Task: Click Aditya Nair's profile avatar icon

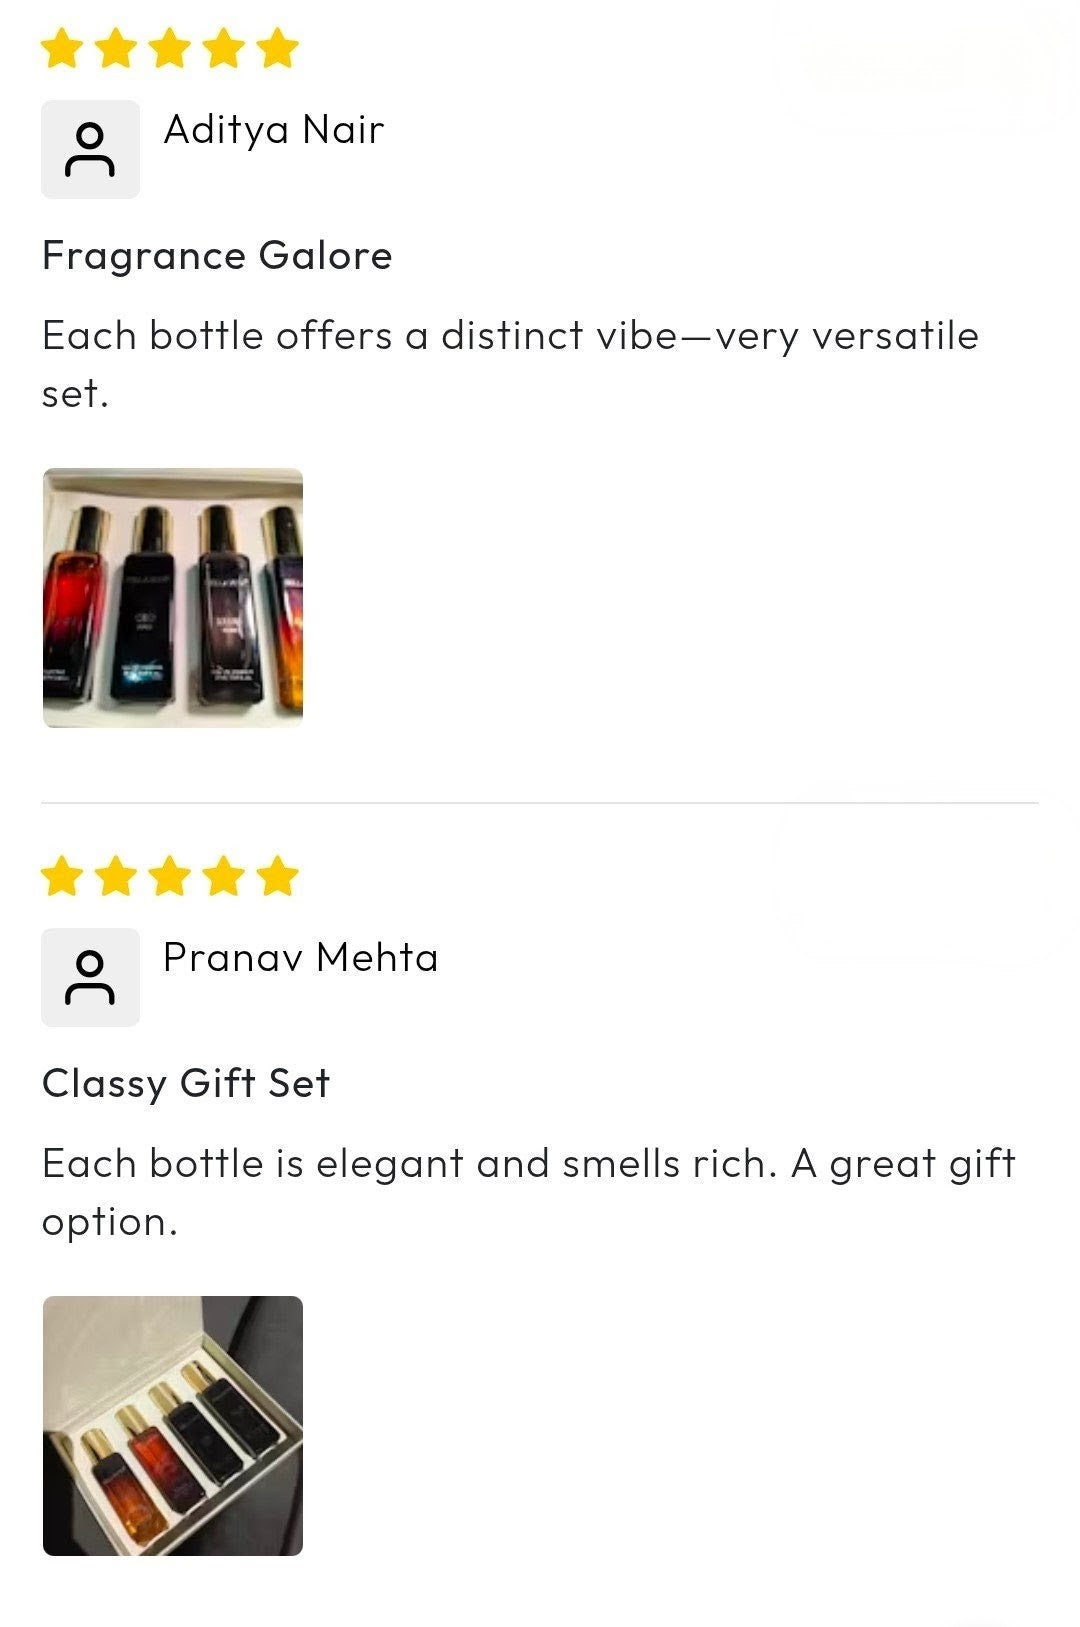Action: (90, 149)
